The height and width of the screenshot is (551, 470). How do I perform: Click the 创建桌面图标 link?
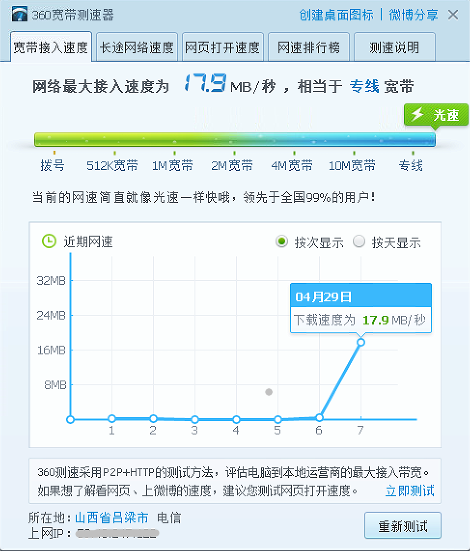[x=336, y=15]
